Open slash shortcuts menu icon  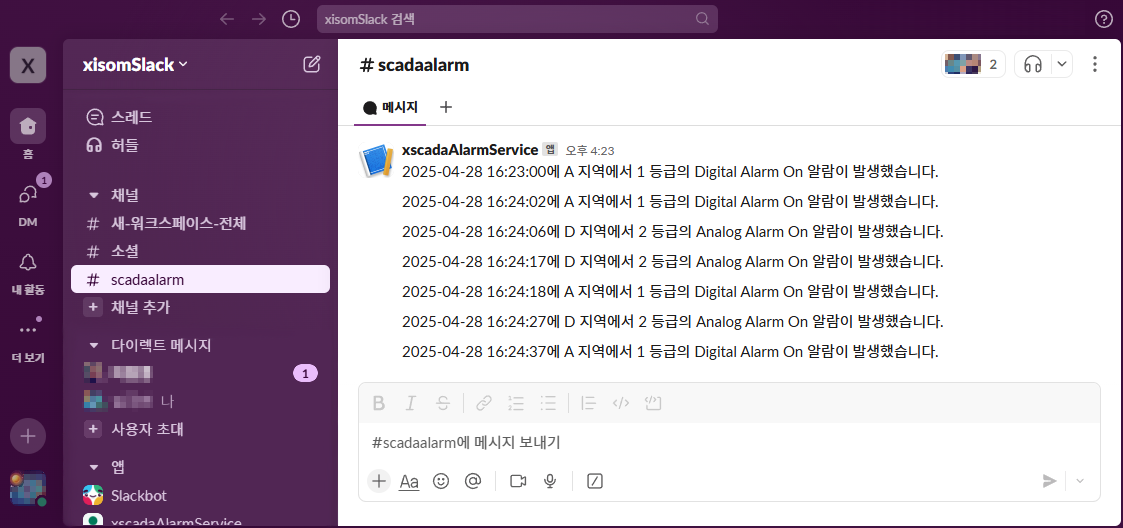coord(594,481)
